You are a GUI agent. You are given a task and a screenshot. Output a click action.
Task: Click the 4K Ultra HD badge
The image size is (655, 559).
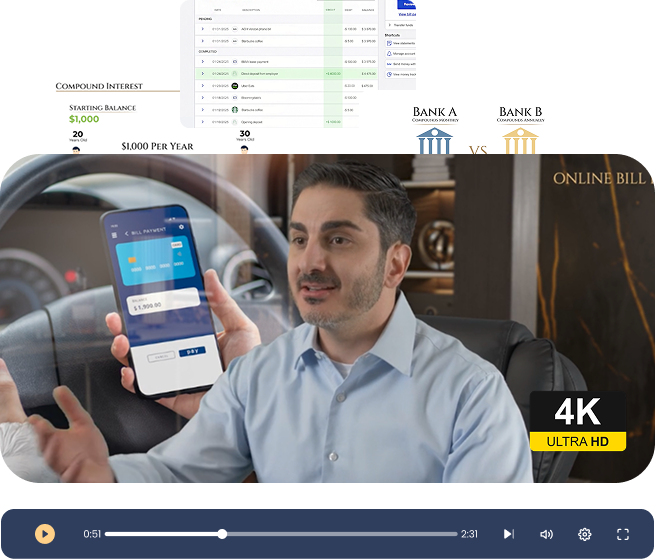577,422
